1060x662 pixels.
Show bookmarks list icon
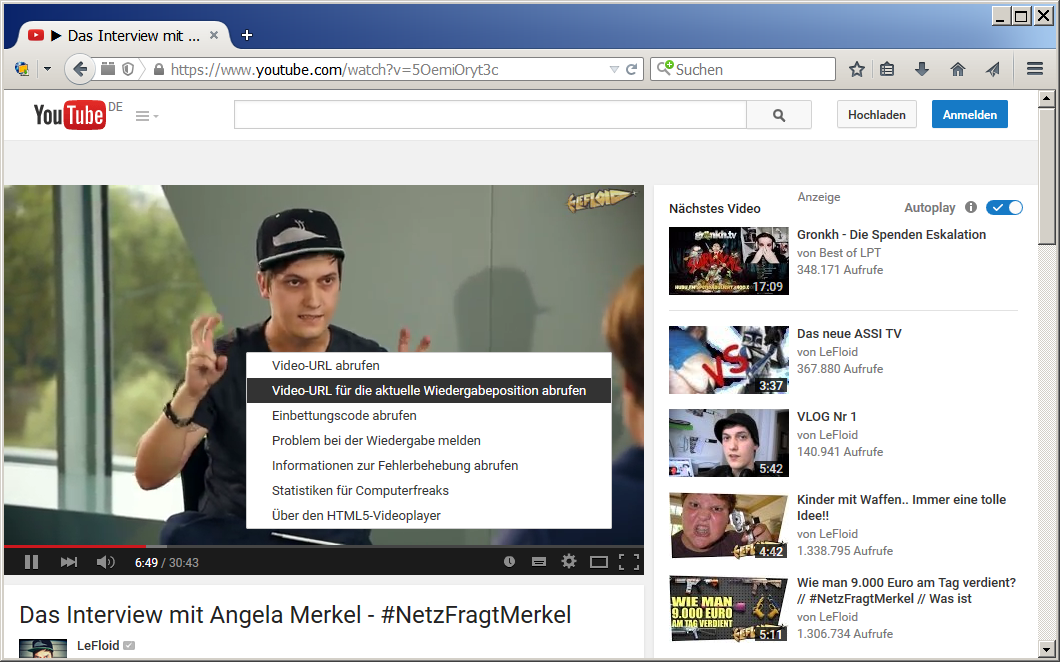click(887, 69)
